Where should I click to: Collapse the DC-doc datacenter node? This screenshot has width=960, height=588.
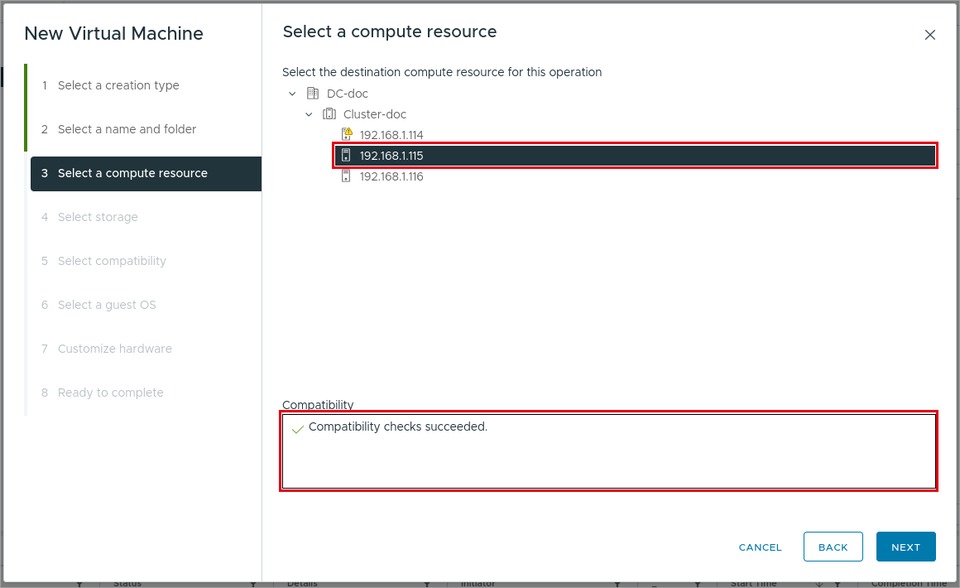(x=293, y=94)
